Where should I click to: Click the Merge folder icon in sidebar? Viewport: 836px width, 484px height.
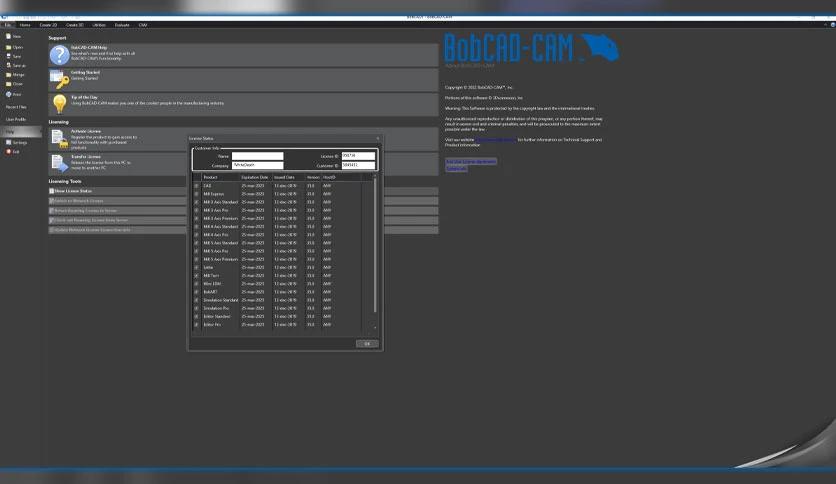pos(9,75)
